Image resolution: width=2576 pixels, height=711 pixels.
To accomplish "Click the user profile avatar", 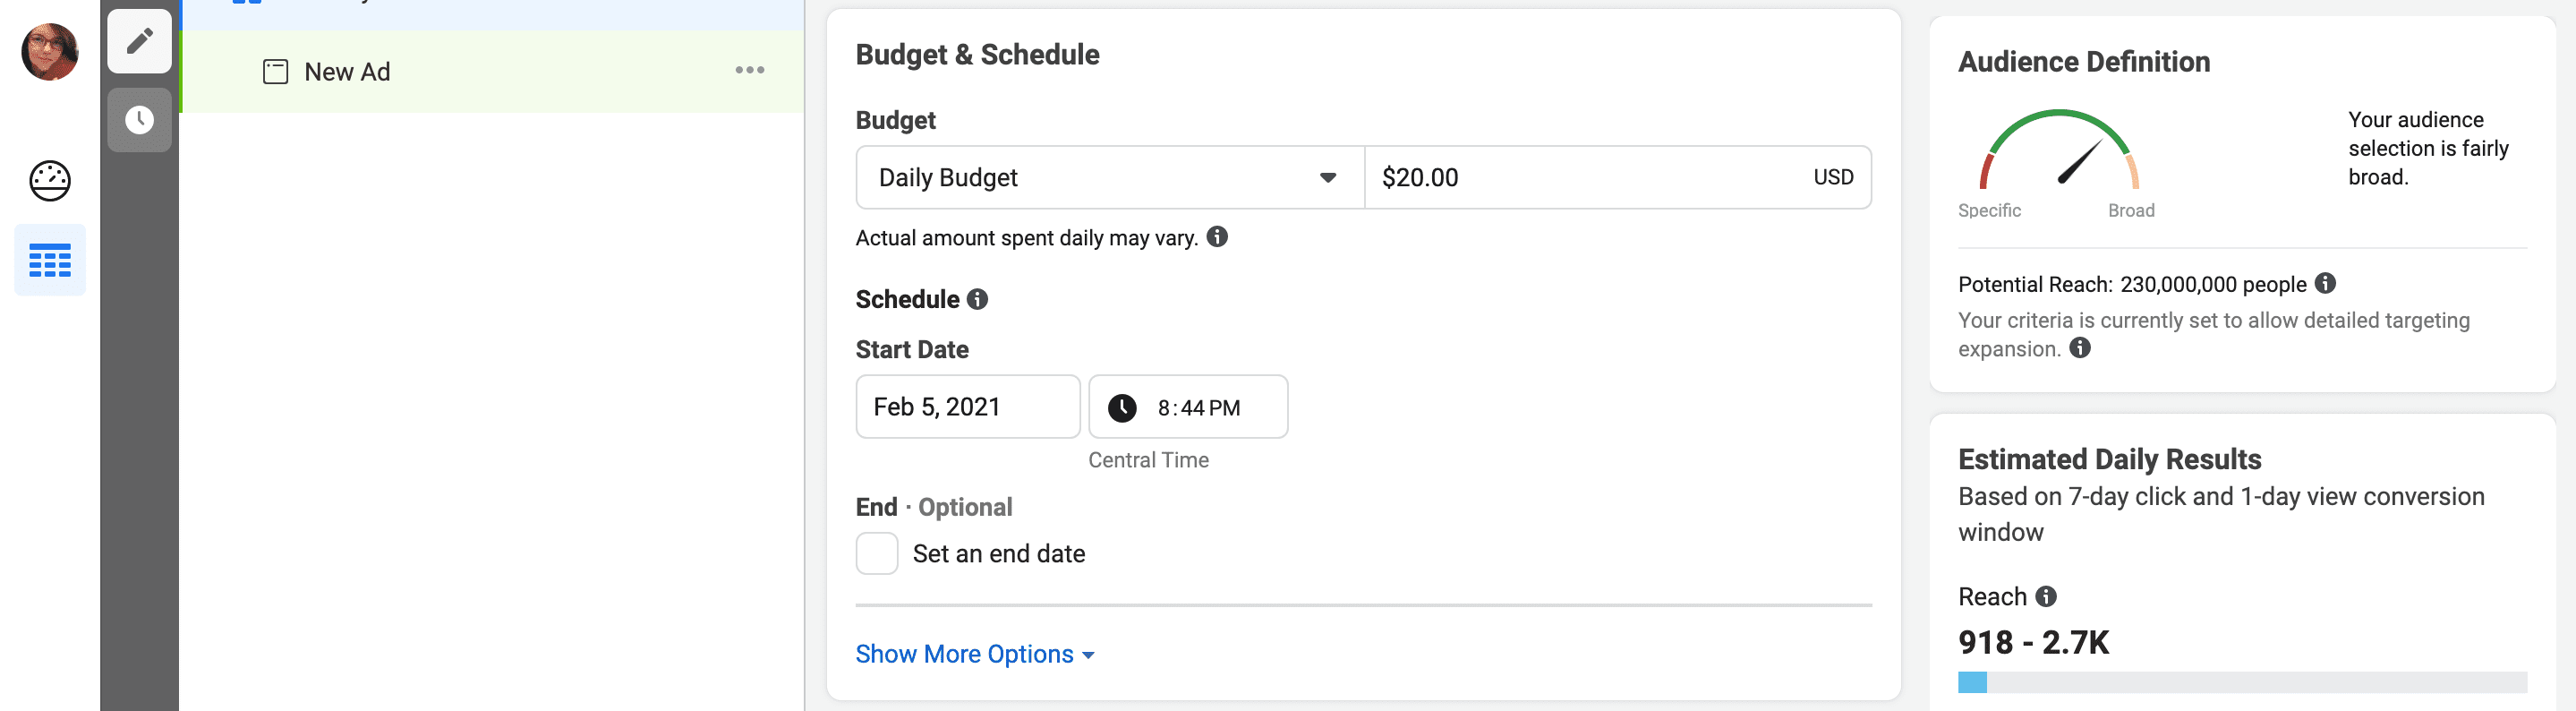I will (49, 52).
